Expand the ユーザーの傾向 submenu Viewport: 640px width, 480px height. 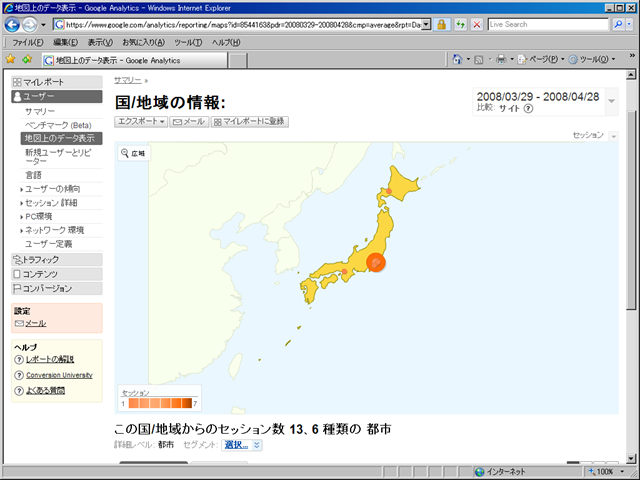point(50,189)
